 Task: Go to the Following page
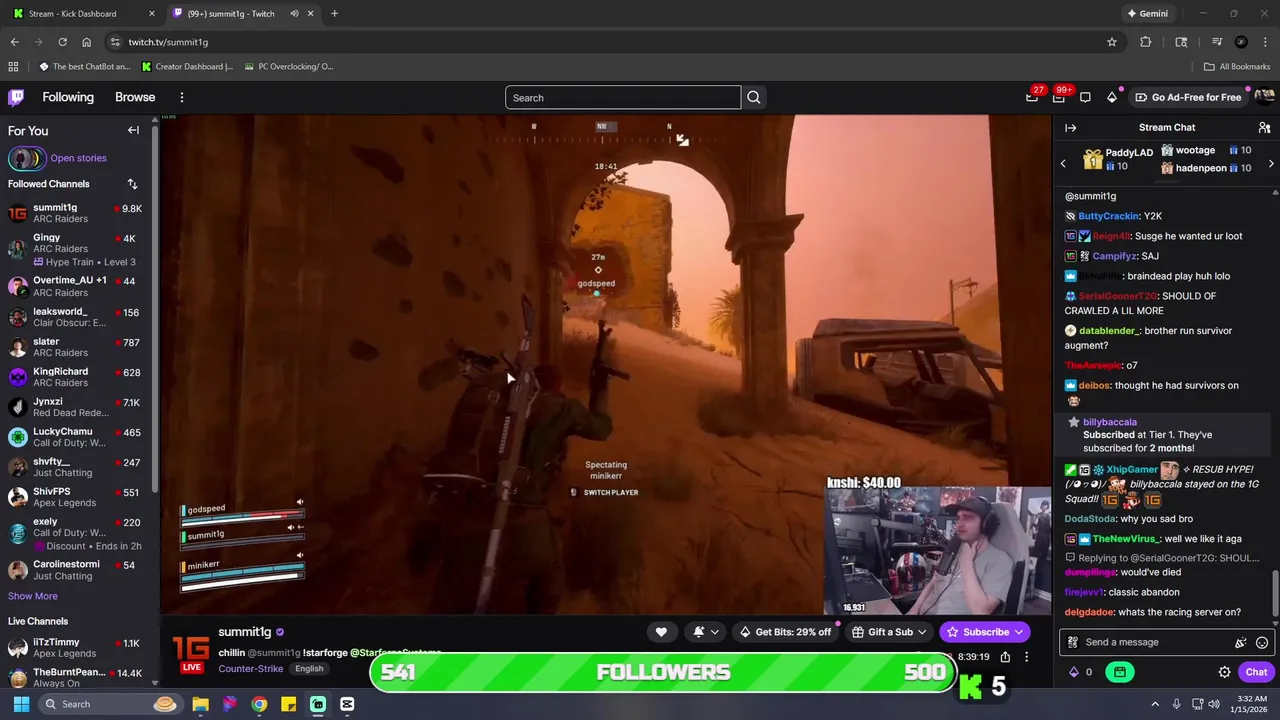(x=68, y=97)
